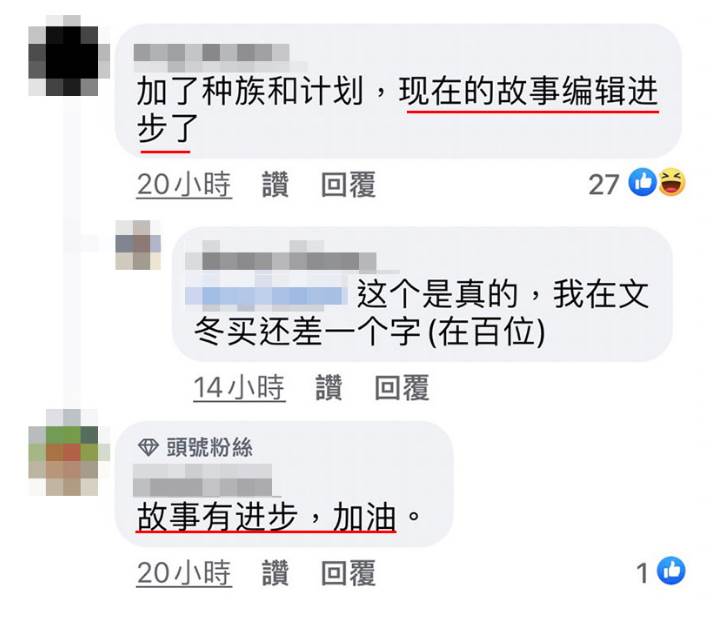Reply to the last comment via 回覆
The height and width of the screenshot is (618, 719).
348,573
